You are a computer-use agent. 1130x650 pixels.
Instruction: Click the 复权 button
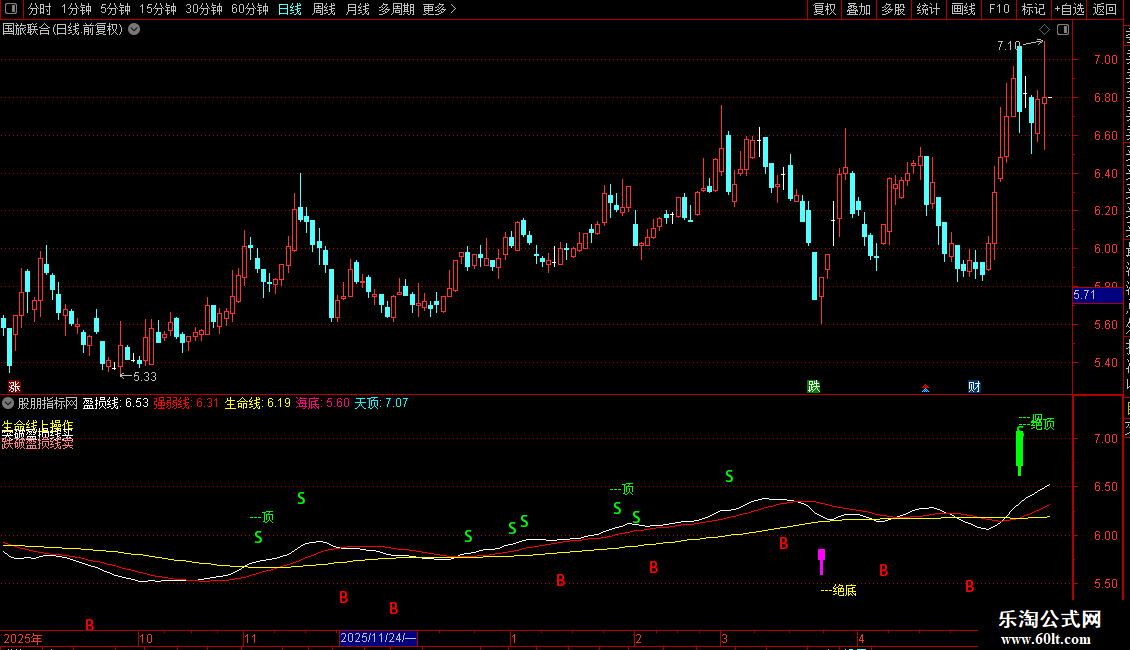824,9
